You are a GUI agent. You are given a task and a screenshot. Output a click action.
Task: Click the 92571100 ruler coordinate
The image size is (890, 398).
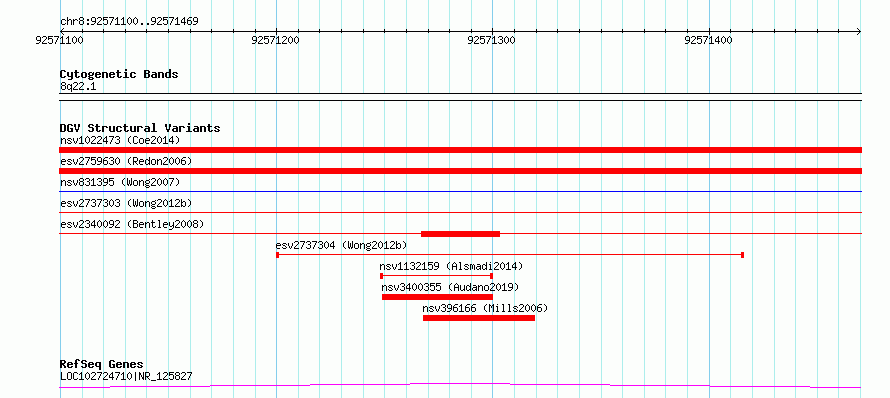pos(60,40)
